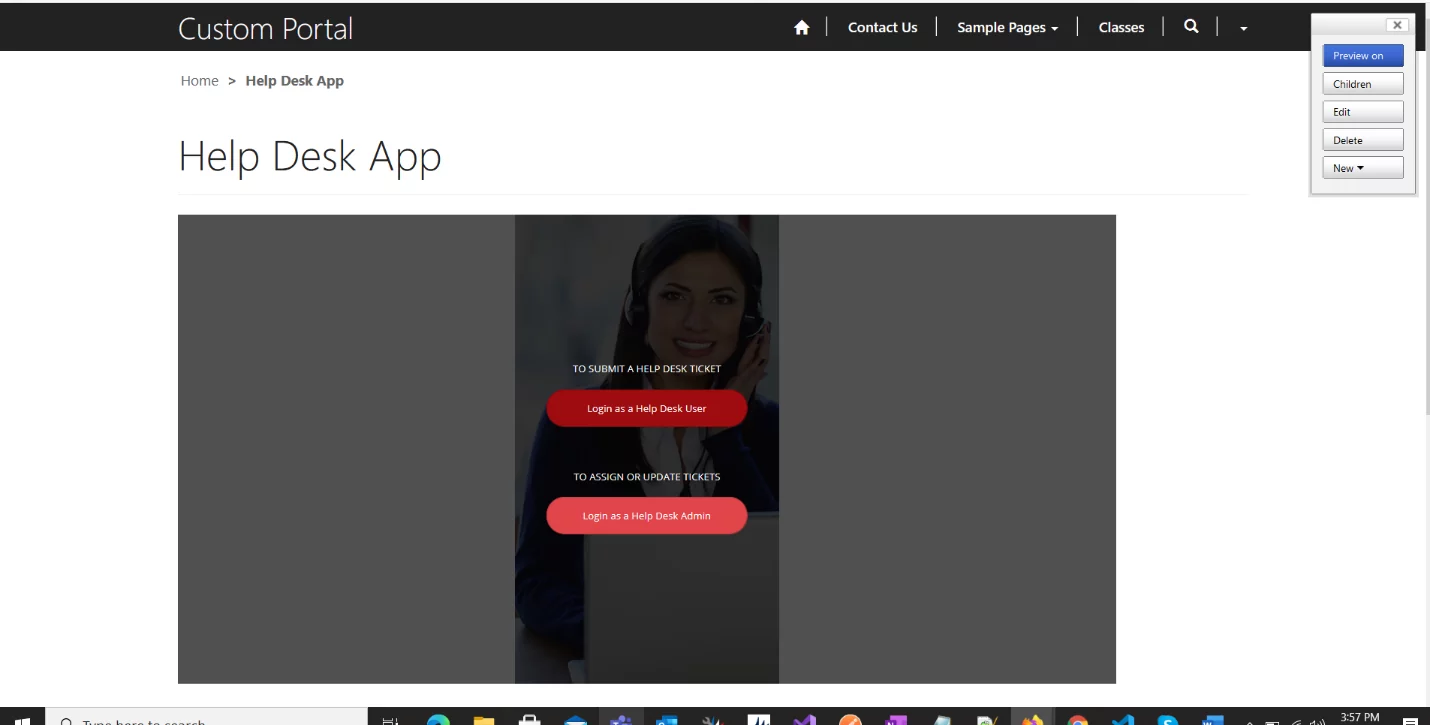Open the Contact Us page
1430x725 pixels.
pos(882,28)
